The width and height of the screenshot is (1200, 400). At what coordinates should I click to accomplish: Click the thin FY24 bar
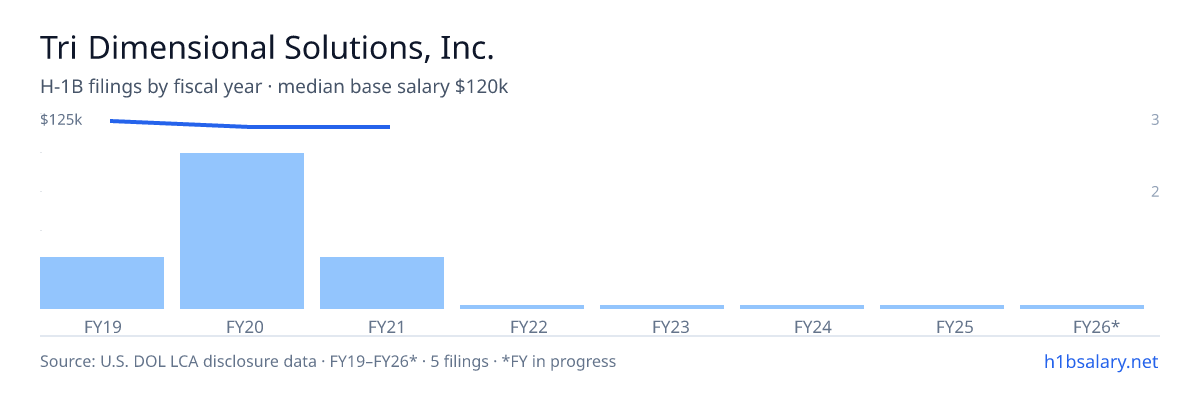tap(802, 307)
